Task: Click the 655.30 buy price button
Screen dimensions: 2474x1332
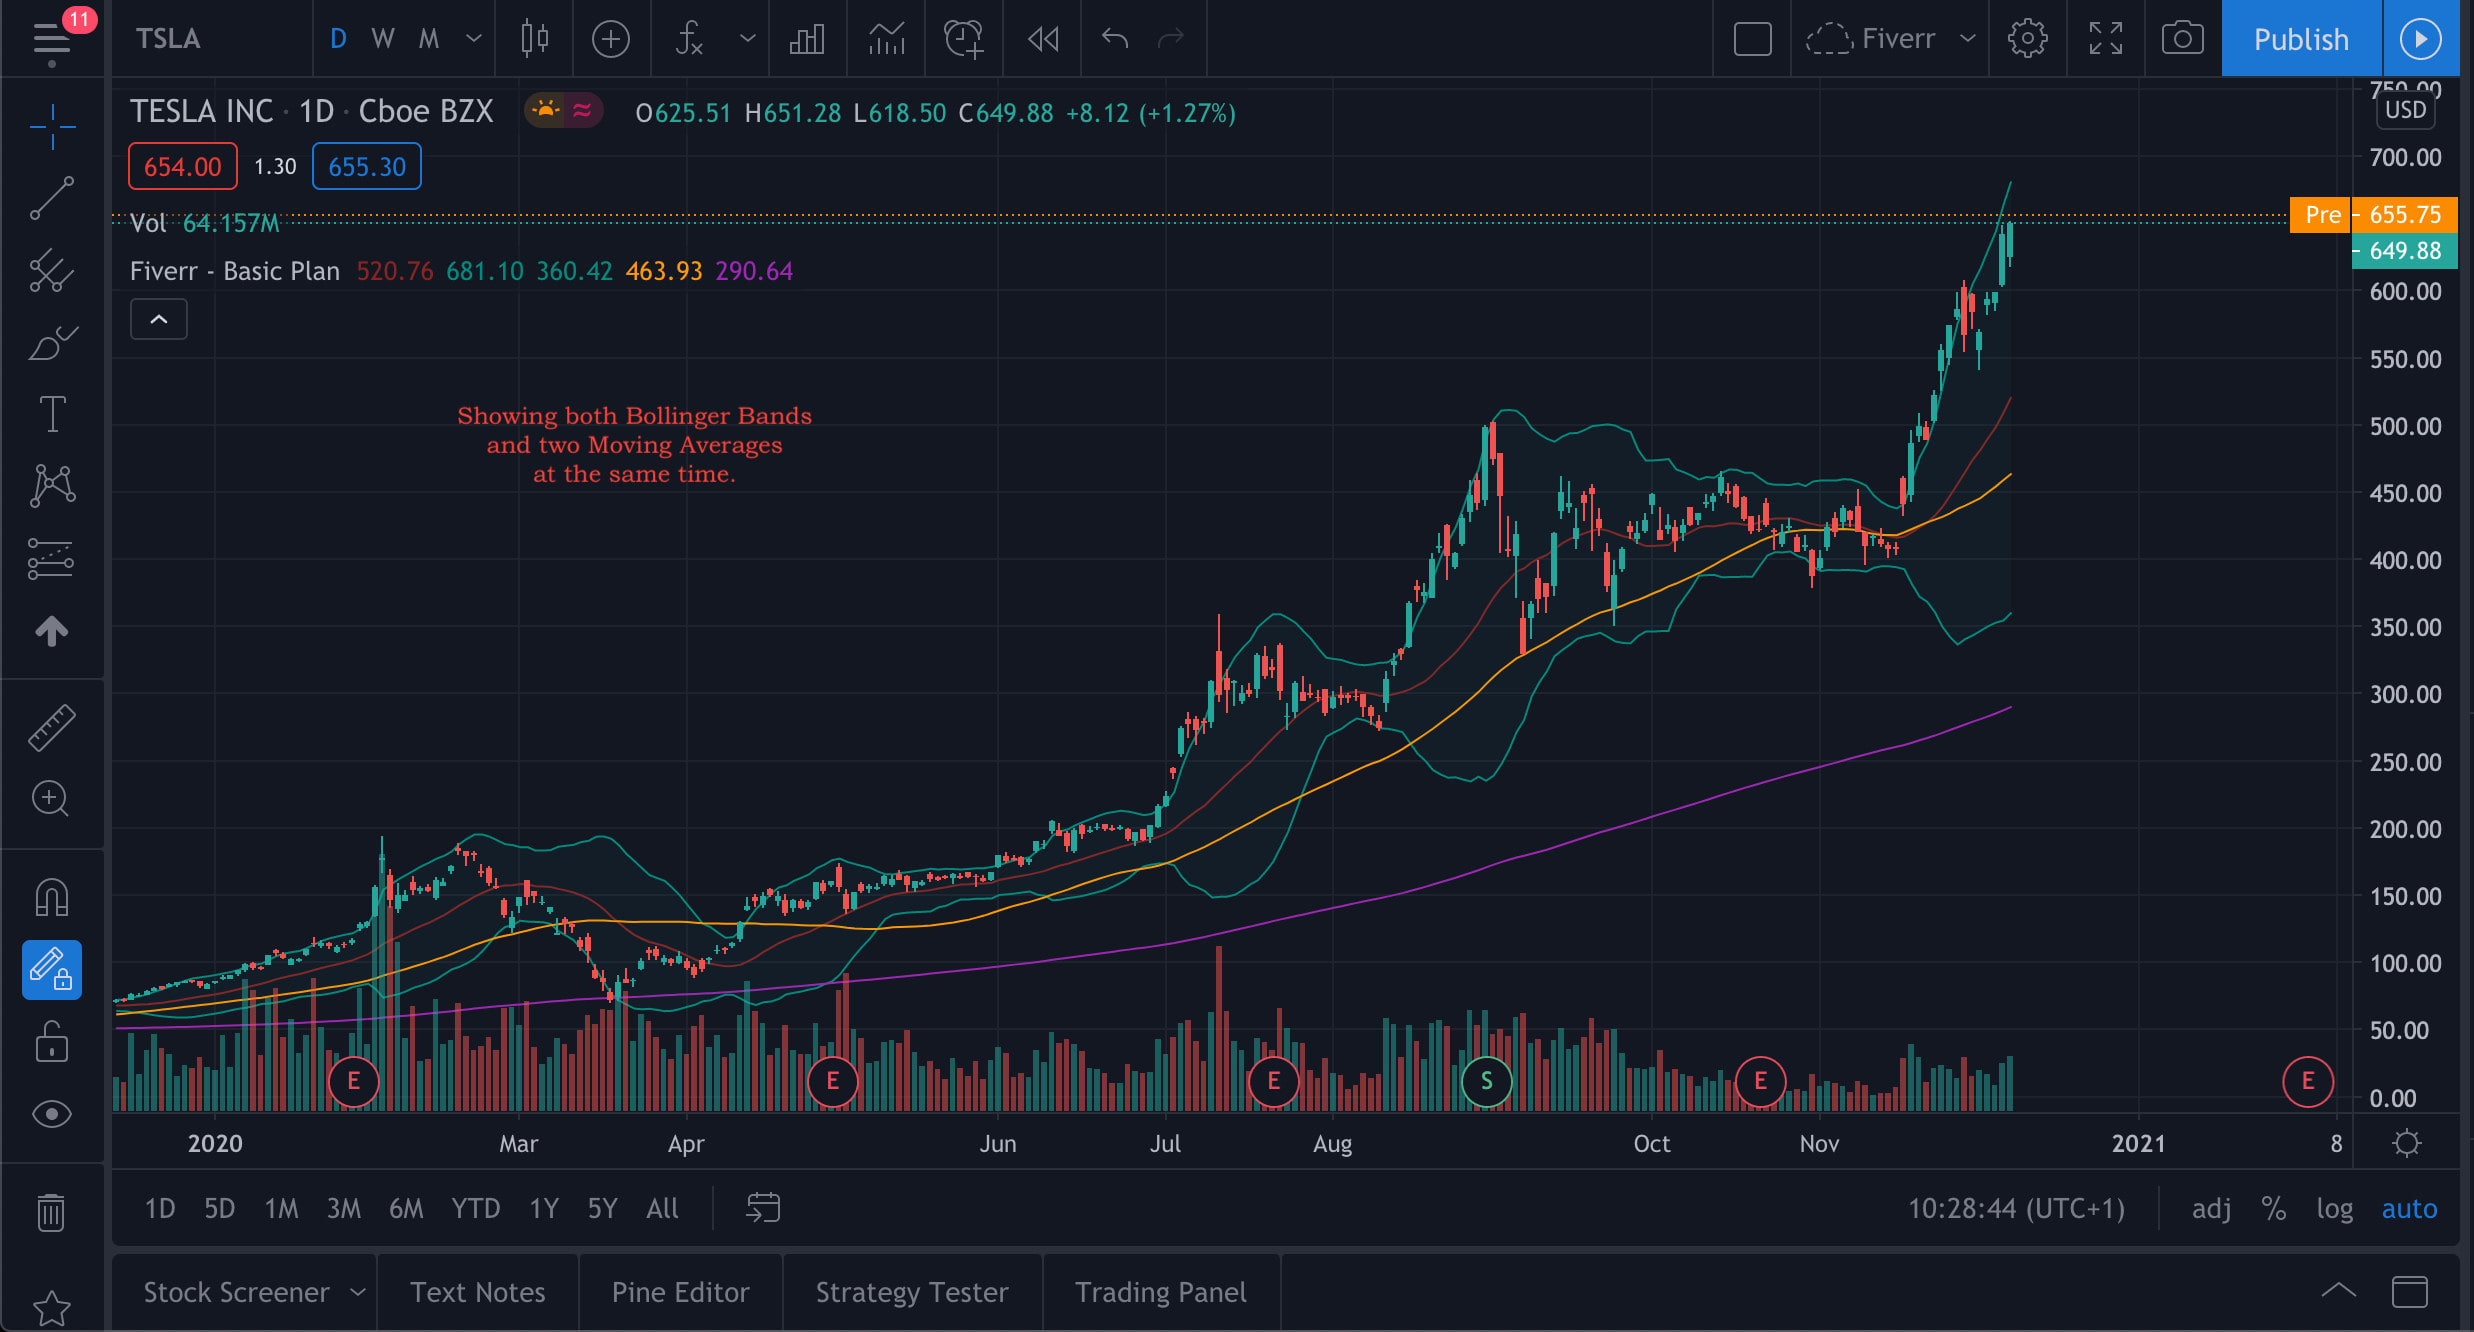Action: [x=367, y=166]
